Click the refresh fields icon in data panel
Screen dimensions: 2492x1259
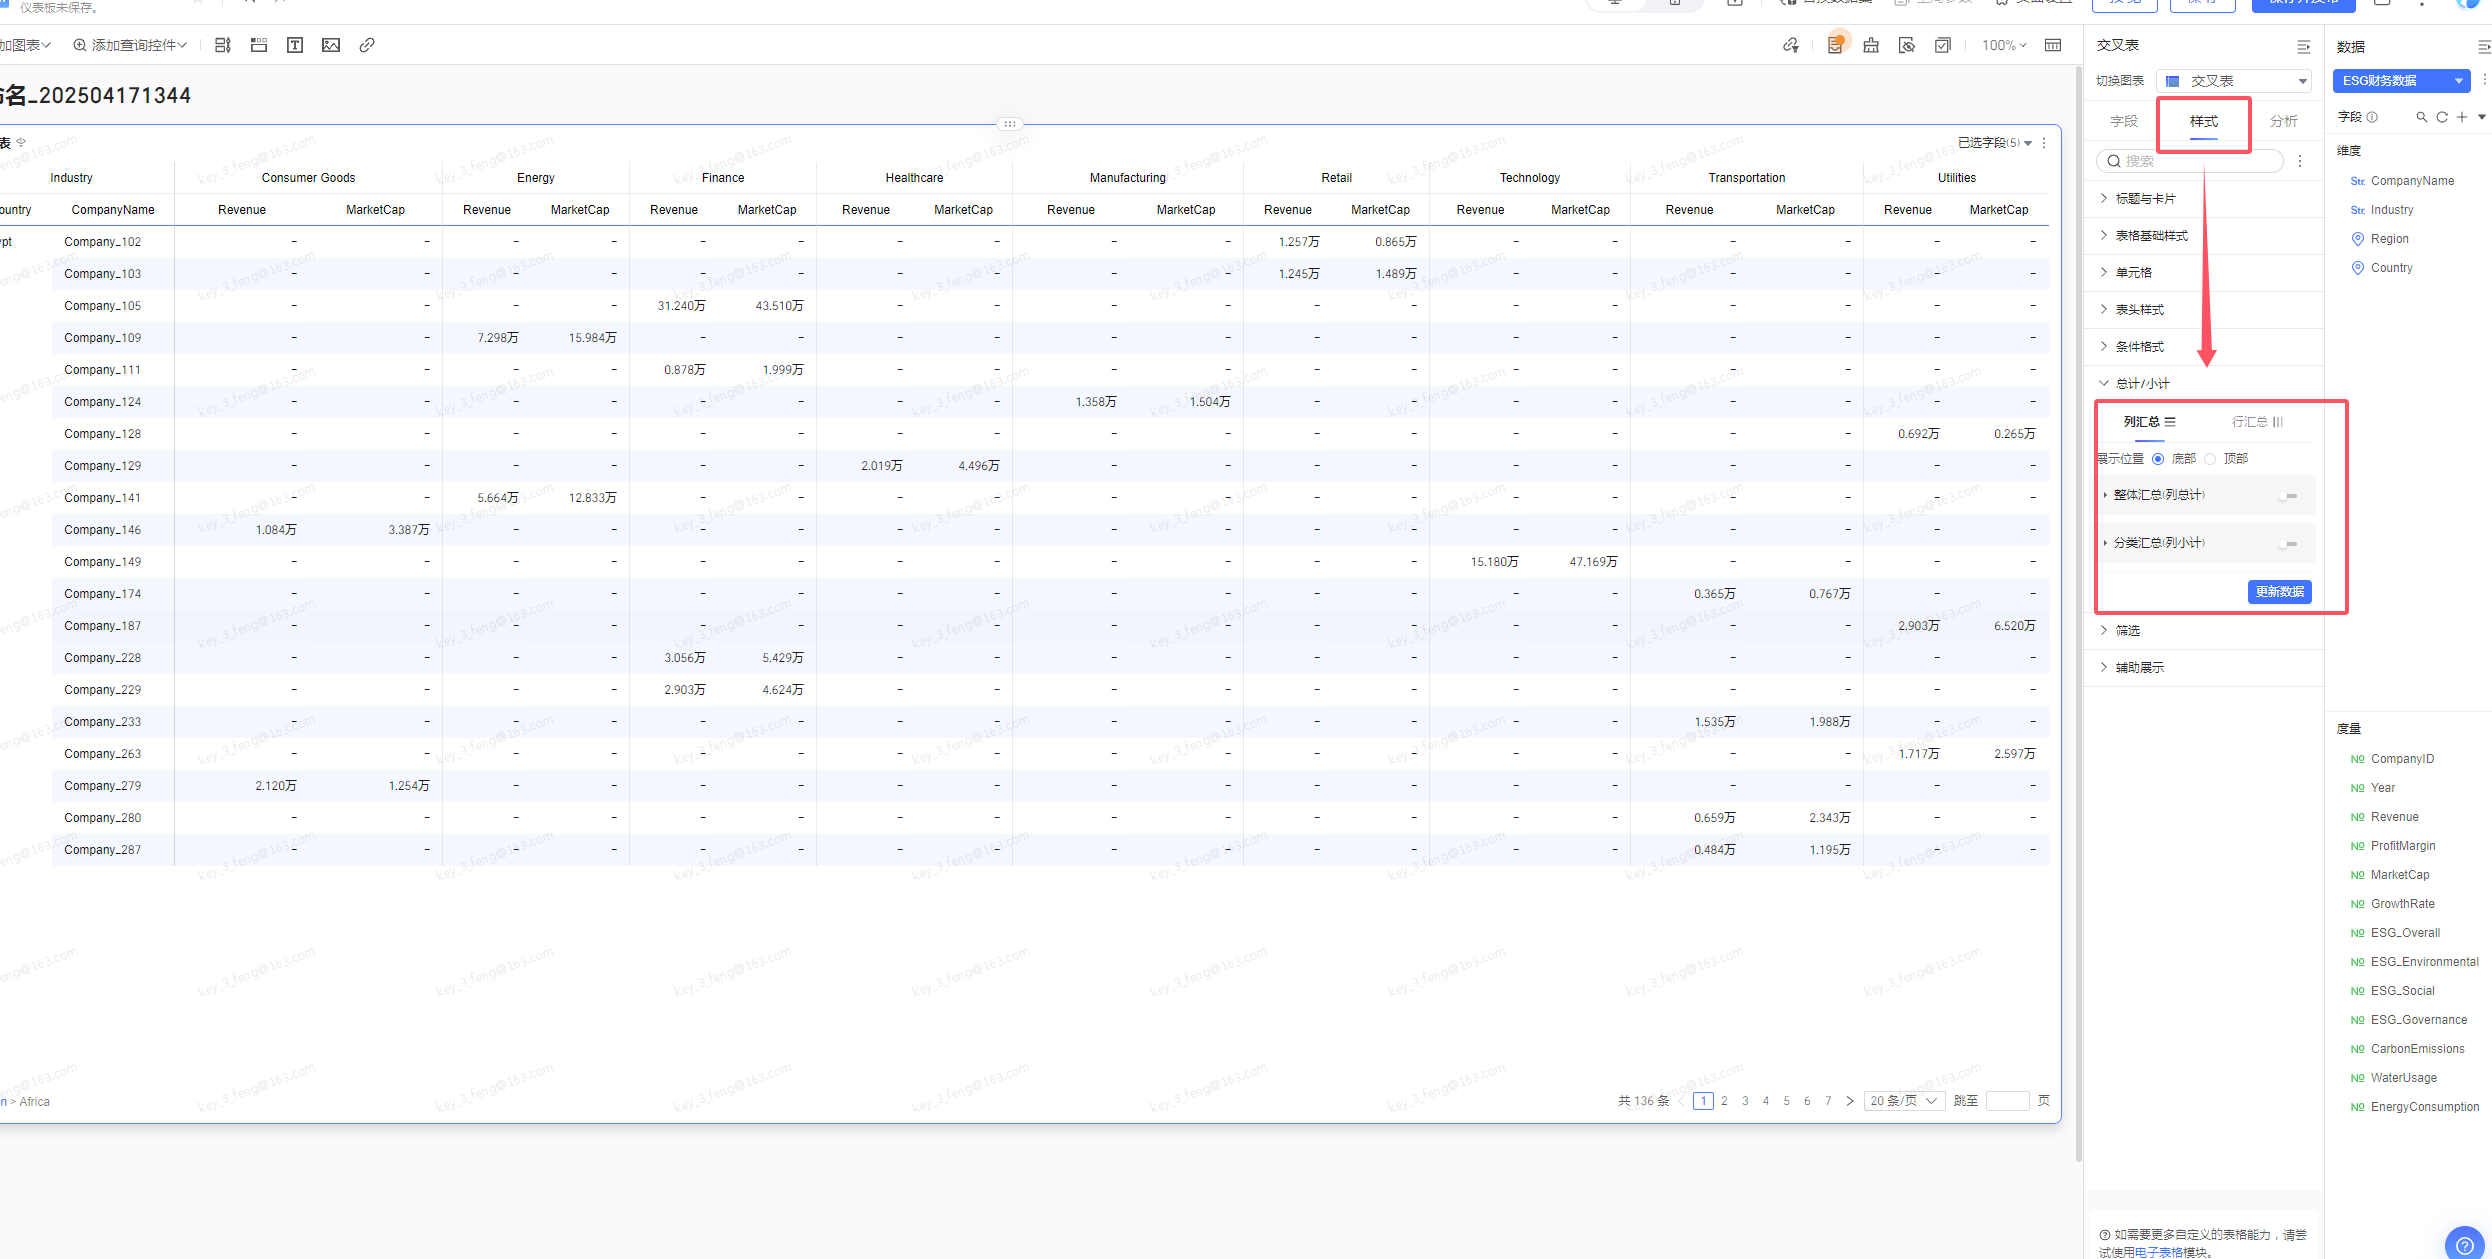tap(2442, 117)
